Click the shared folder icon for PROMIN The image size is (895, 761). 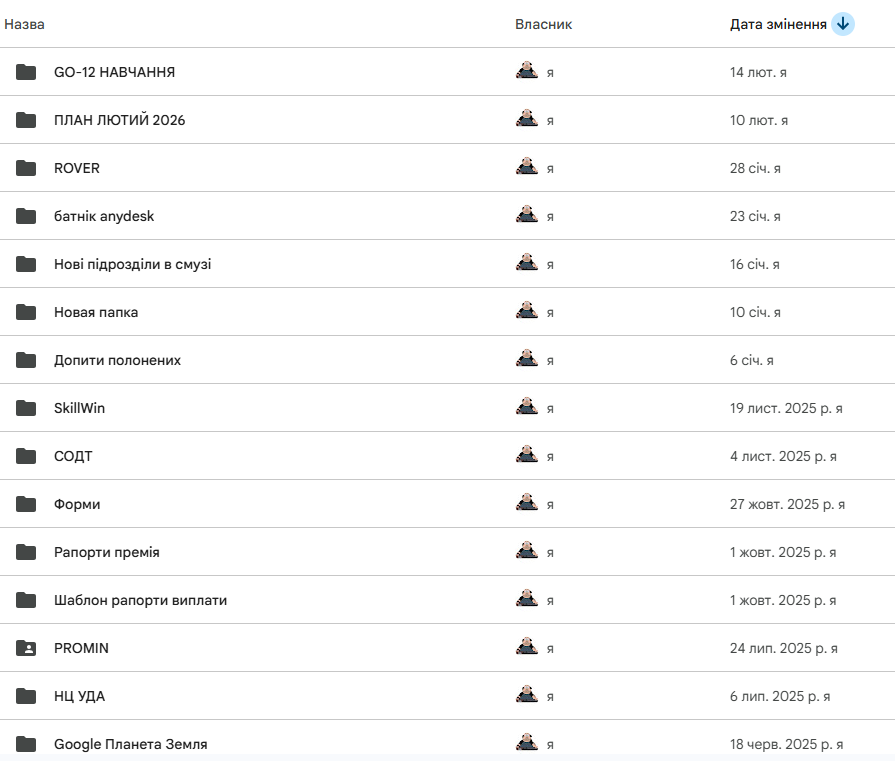click(x=26, y=648)
